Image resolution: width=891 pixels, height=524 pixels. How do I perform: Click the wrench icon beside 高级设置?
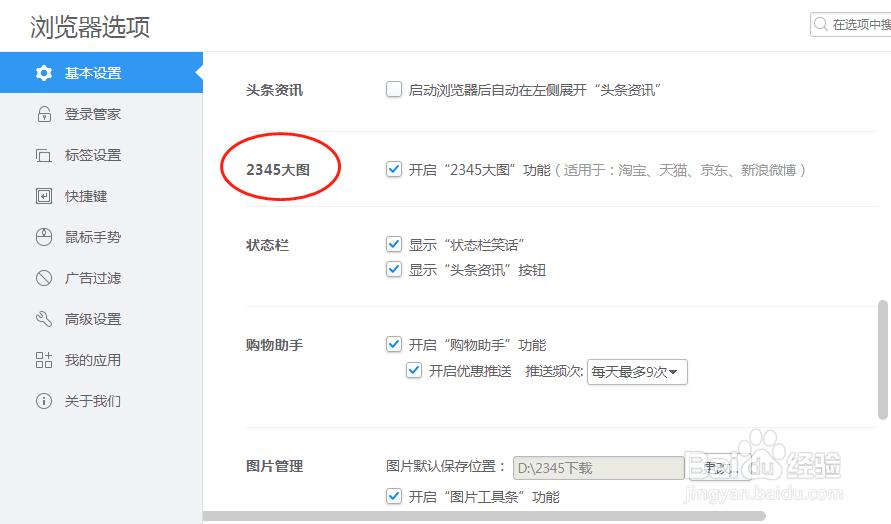coord(44,319)
